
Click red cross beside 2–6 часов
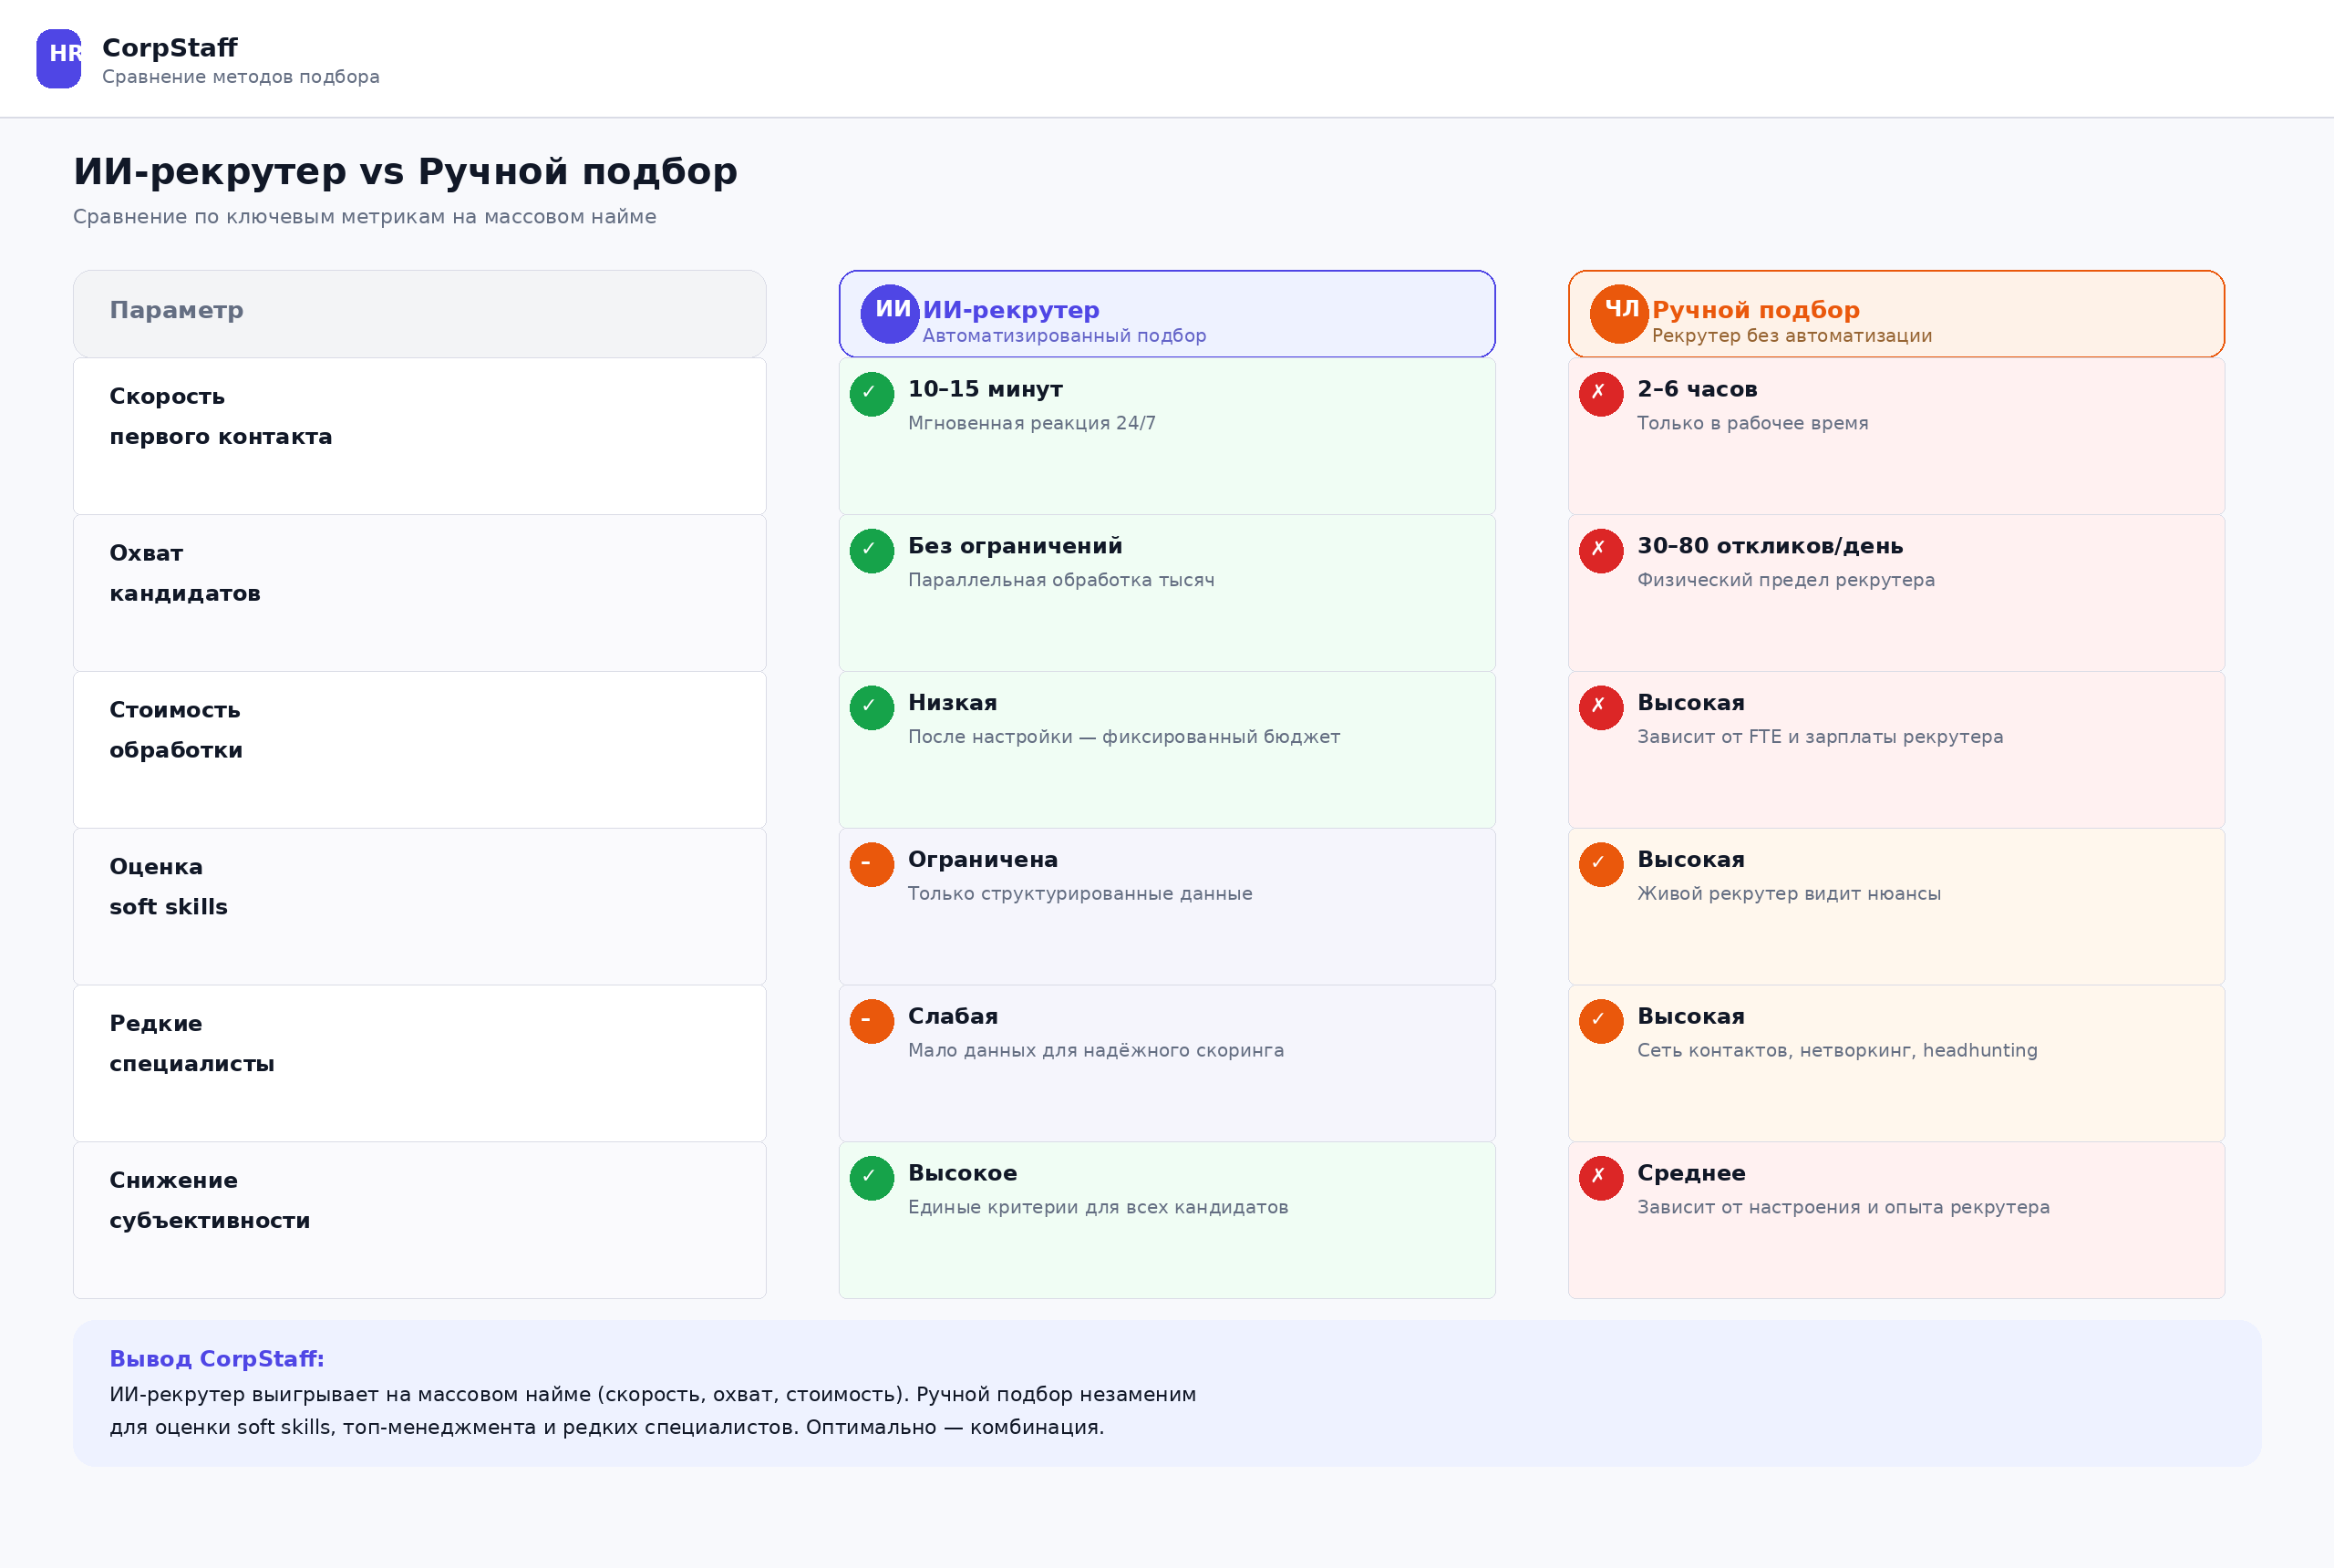(x=1601, y=394)
